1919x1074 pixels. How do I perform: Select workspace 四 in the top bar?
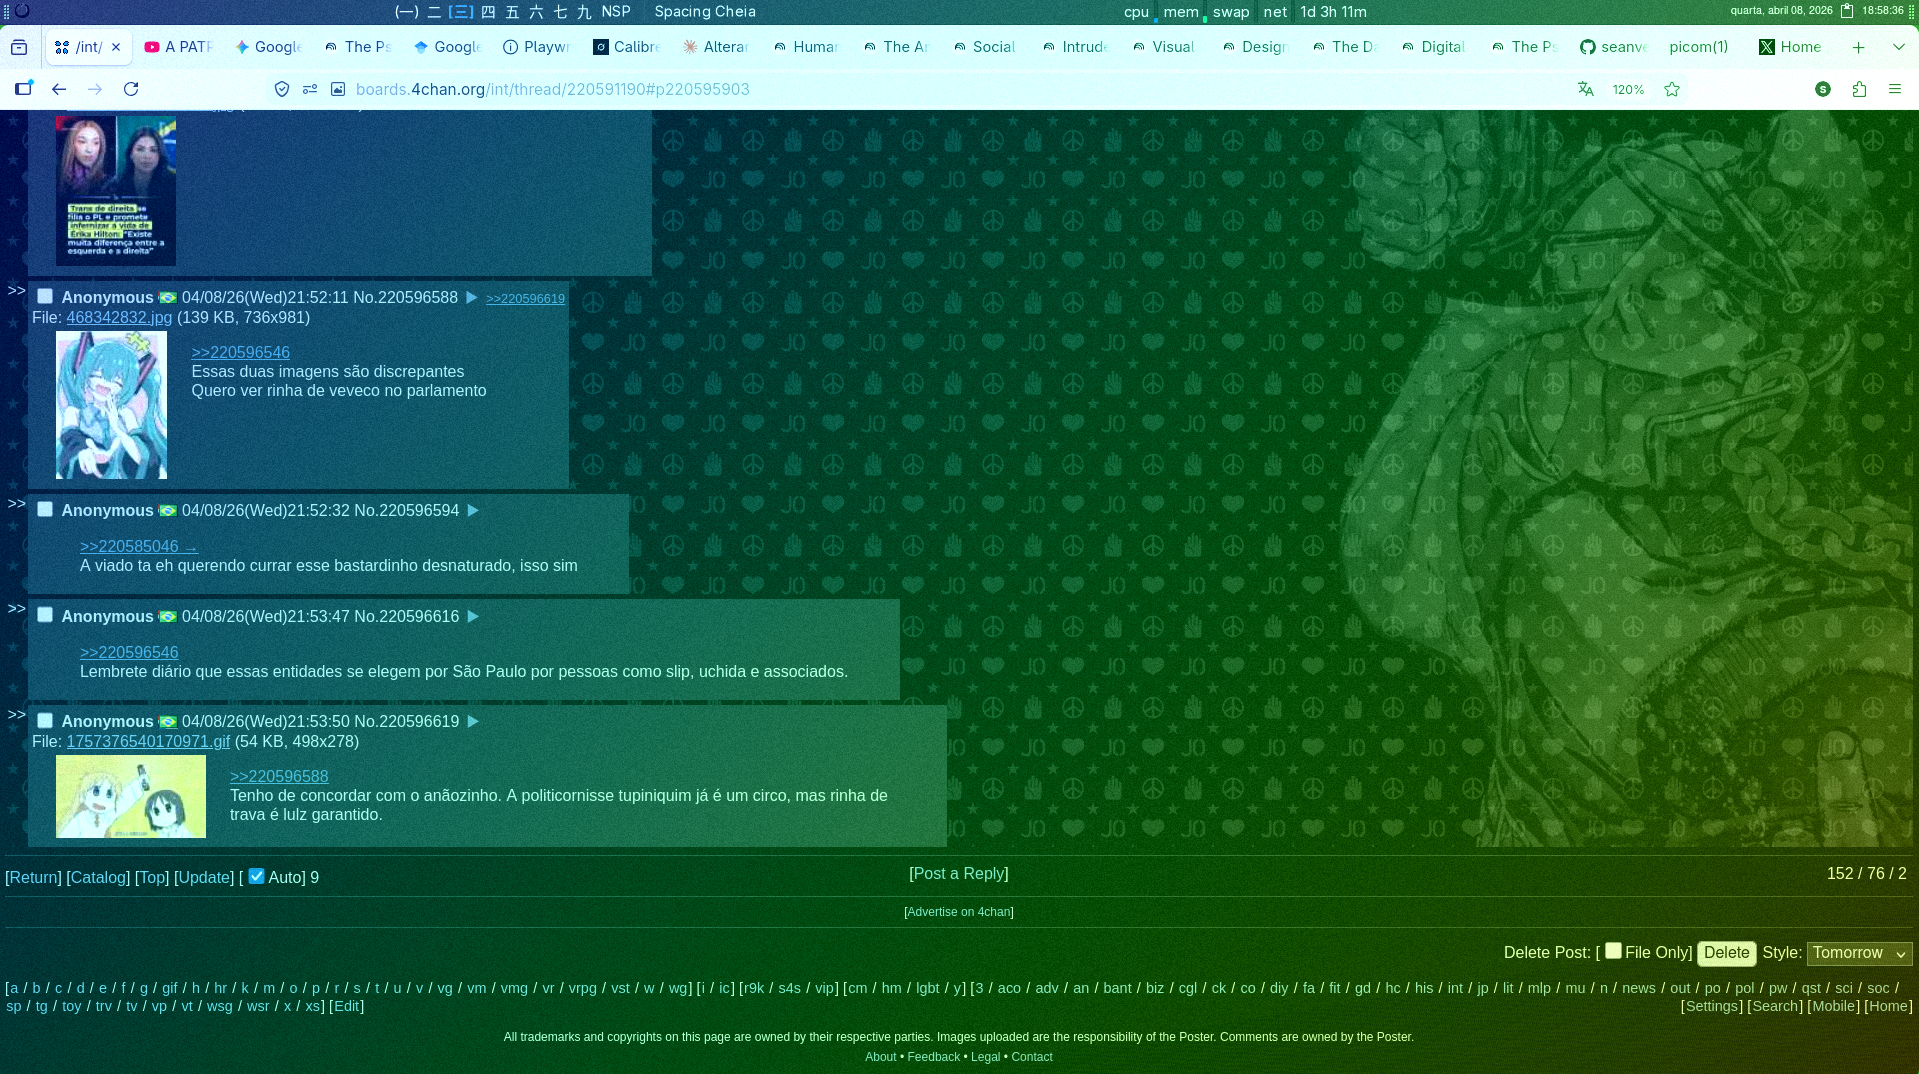click(x=488, y=11)
